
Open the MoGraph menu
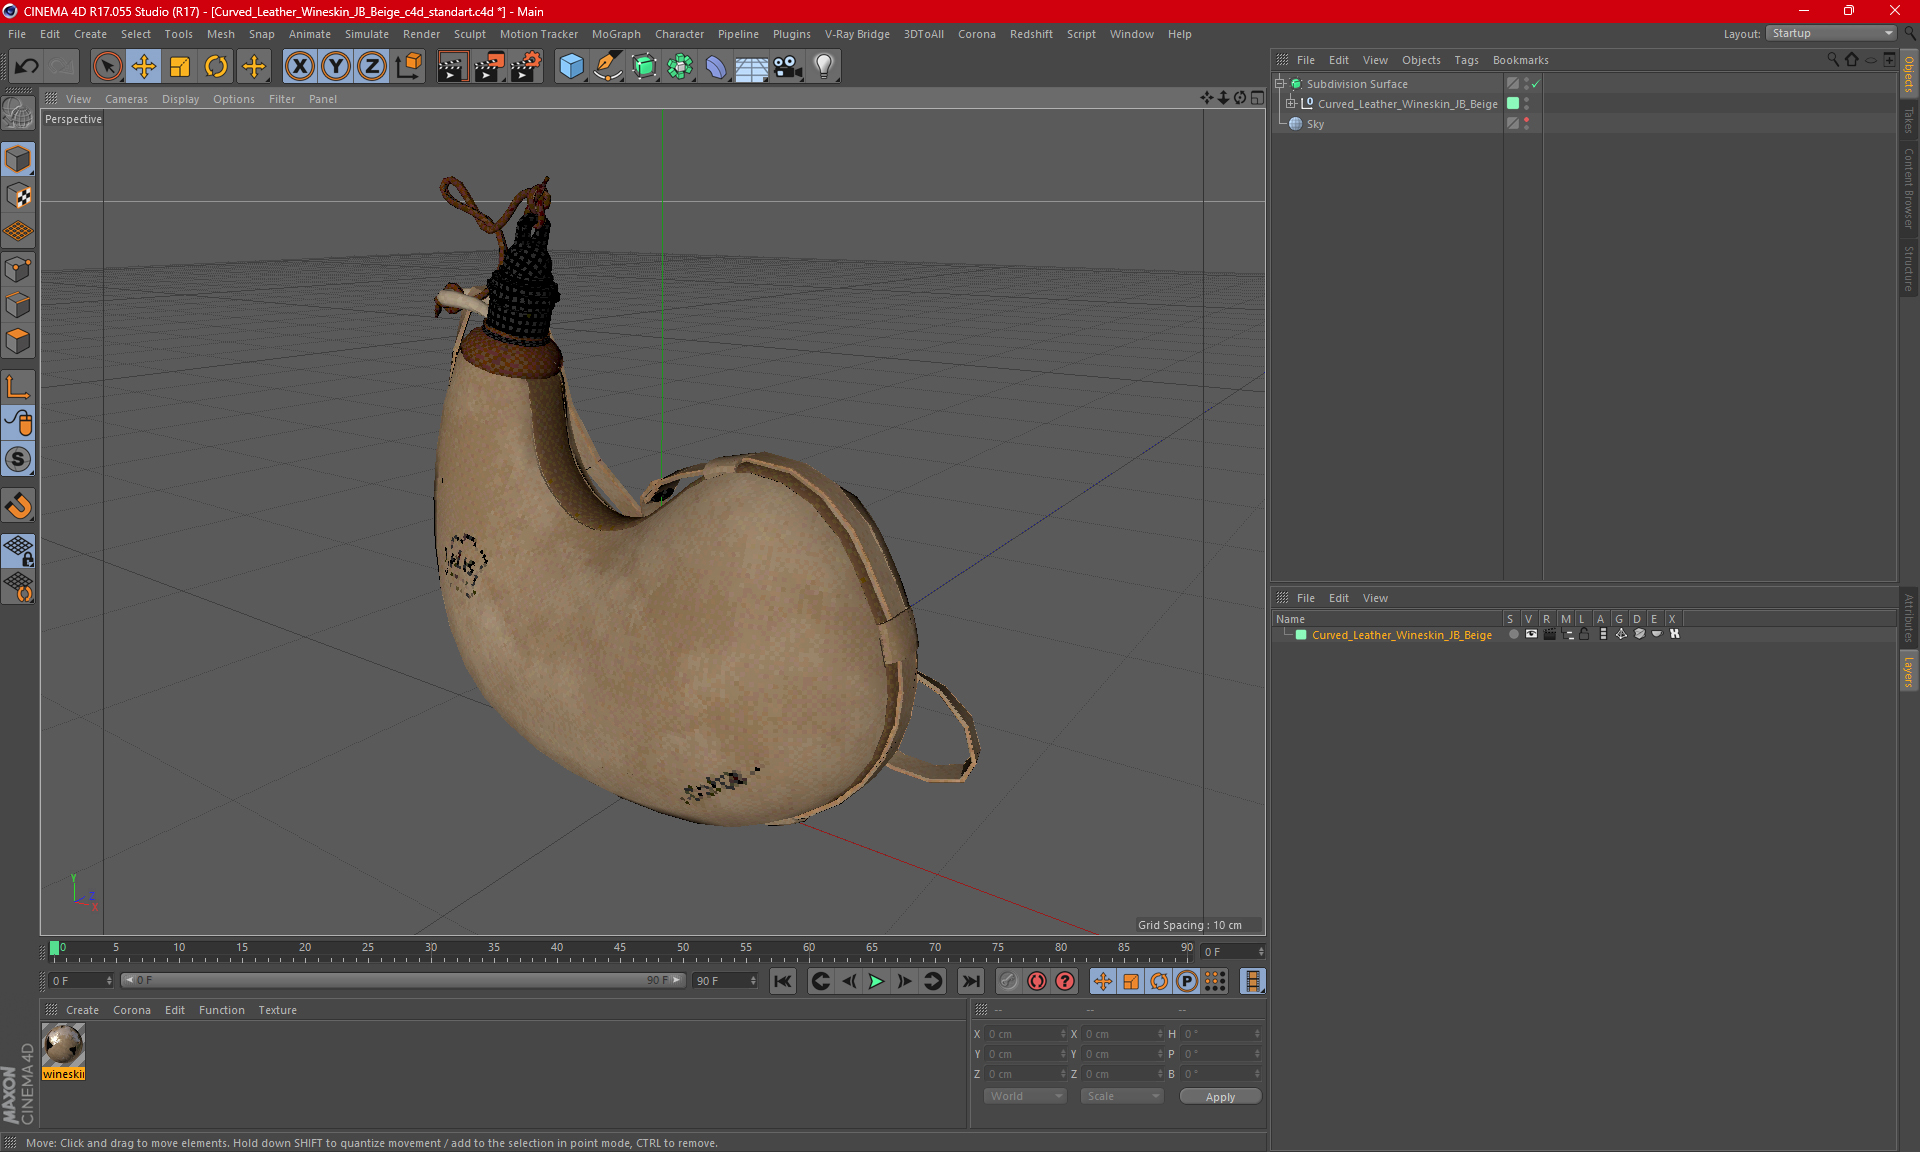(x=616, y=34)
